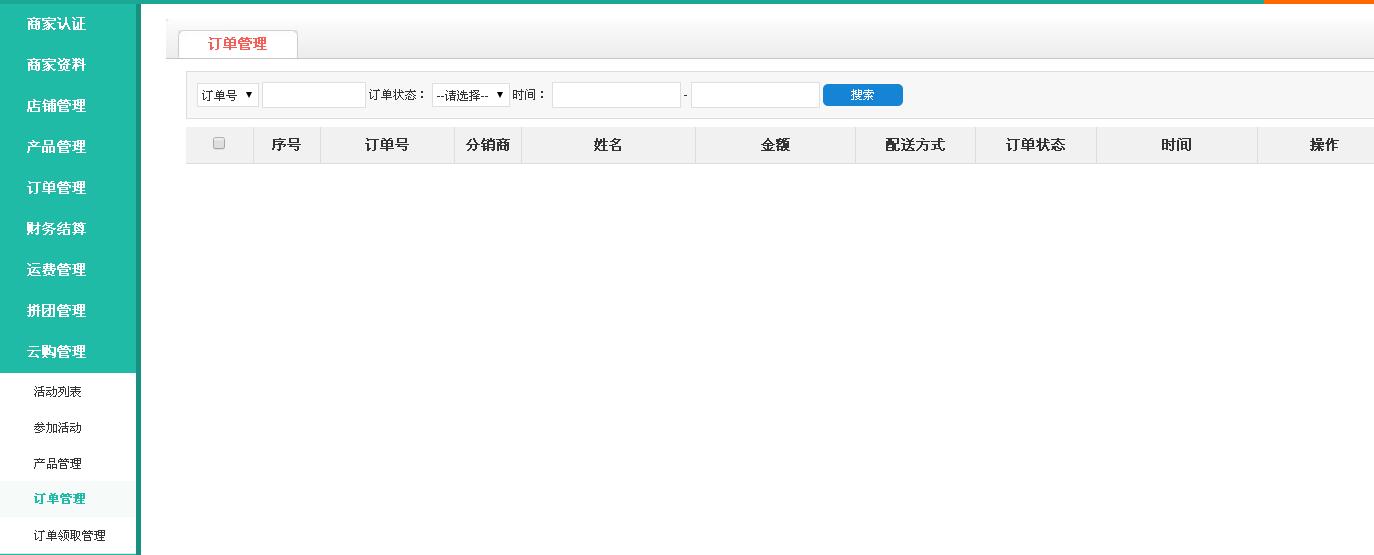The height and width of the screenshot is (555, 1374).
Task: Click the 金额 column header
Action: (775, 145)
